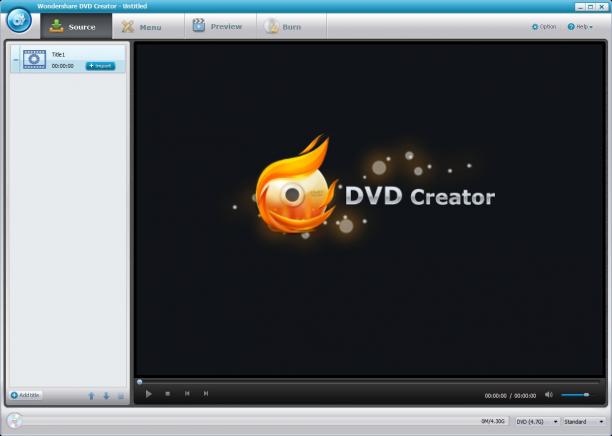Skip to the next clip
The width and height of the screenshot is (612, 436).
206,393
